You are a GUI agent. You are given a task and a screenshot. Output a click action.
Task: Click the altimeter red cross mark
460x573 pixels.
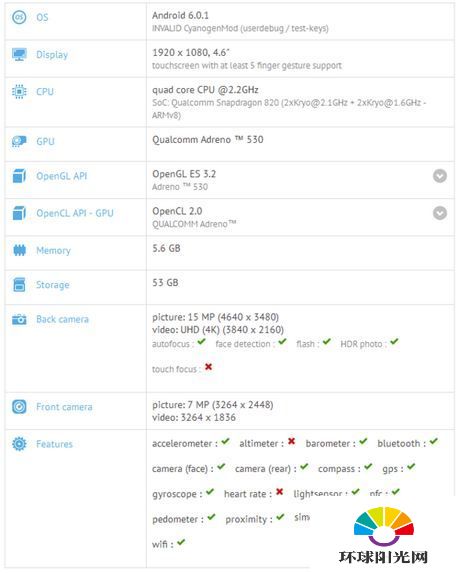tap(291, 441)
